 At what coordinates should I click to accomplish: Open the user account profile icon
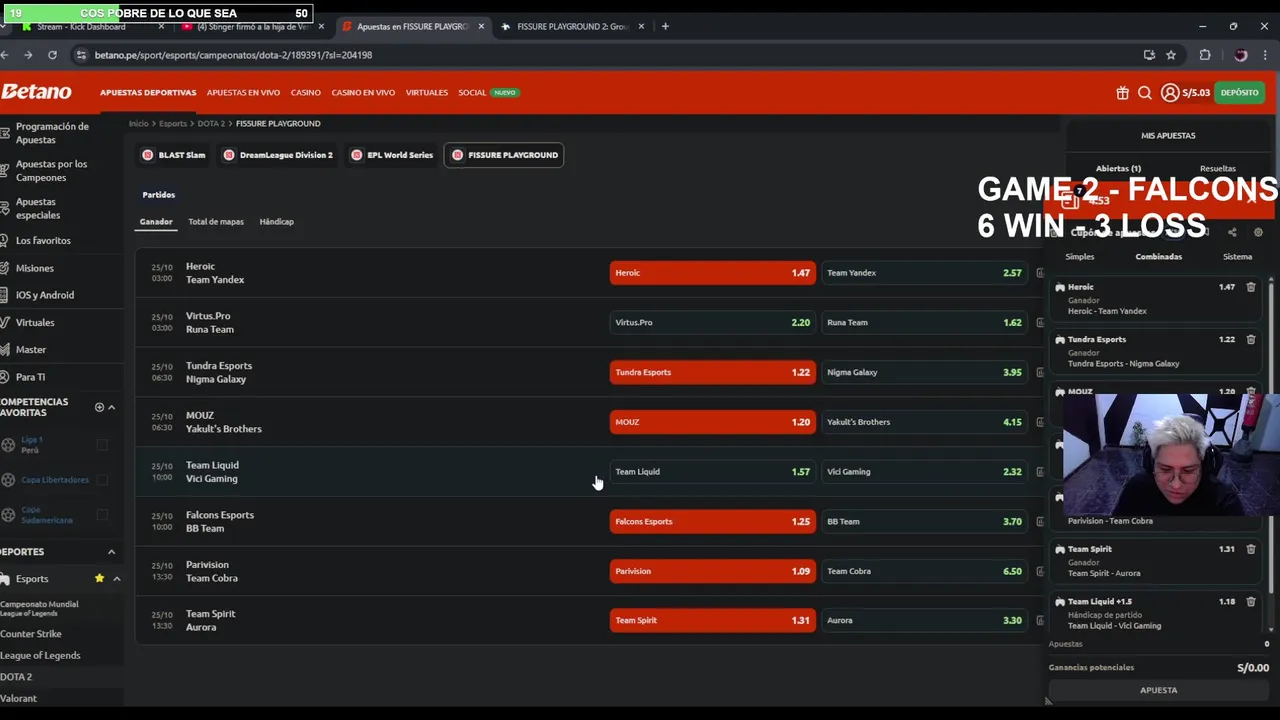pyautogui.click(x=1169, y=93)
